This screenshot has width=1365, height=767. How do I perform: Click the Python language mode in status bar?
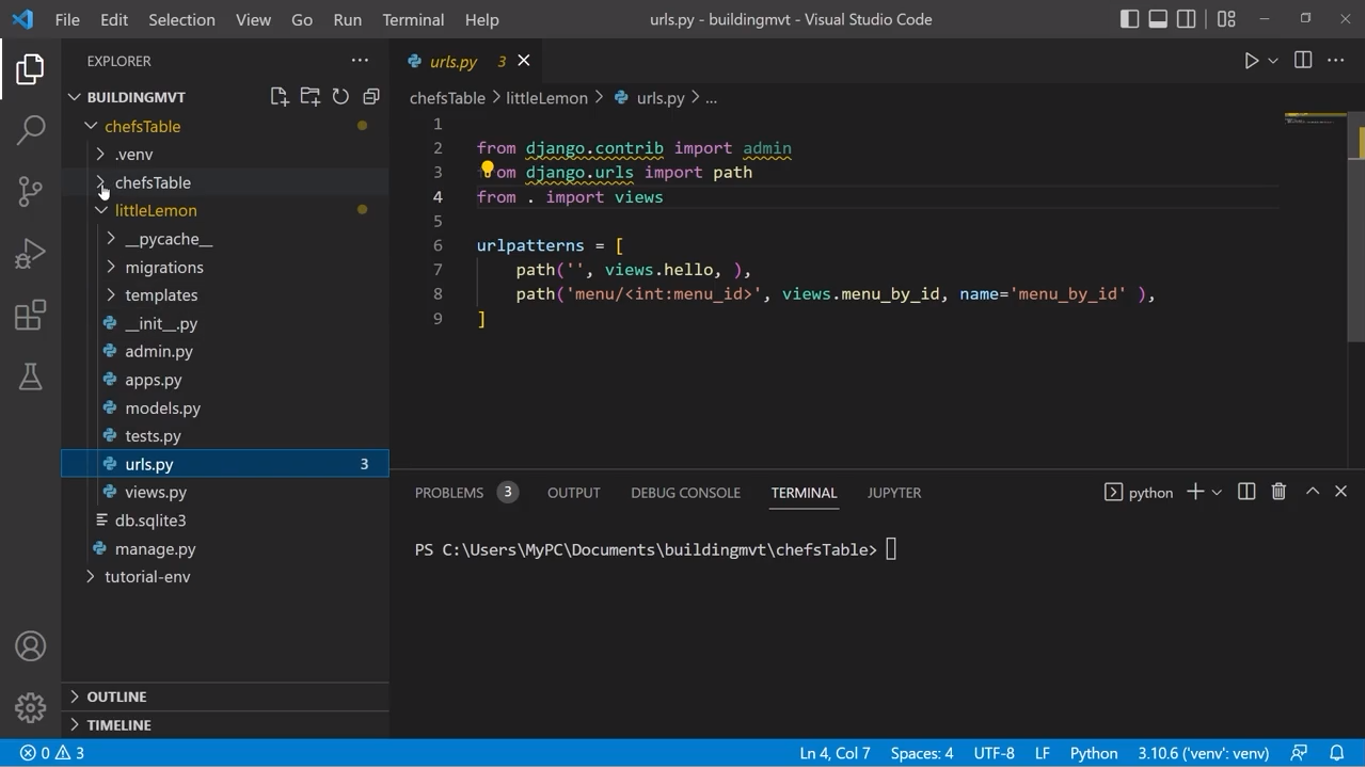[1093, 753]
